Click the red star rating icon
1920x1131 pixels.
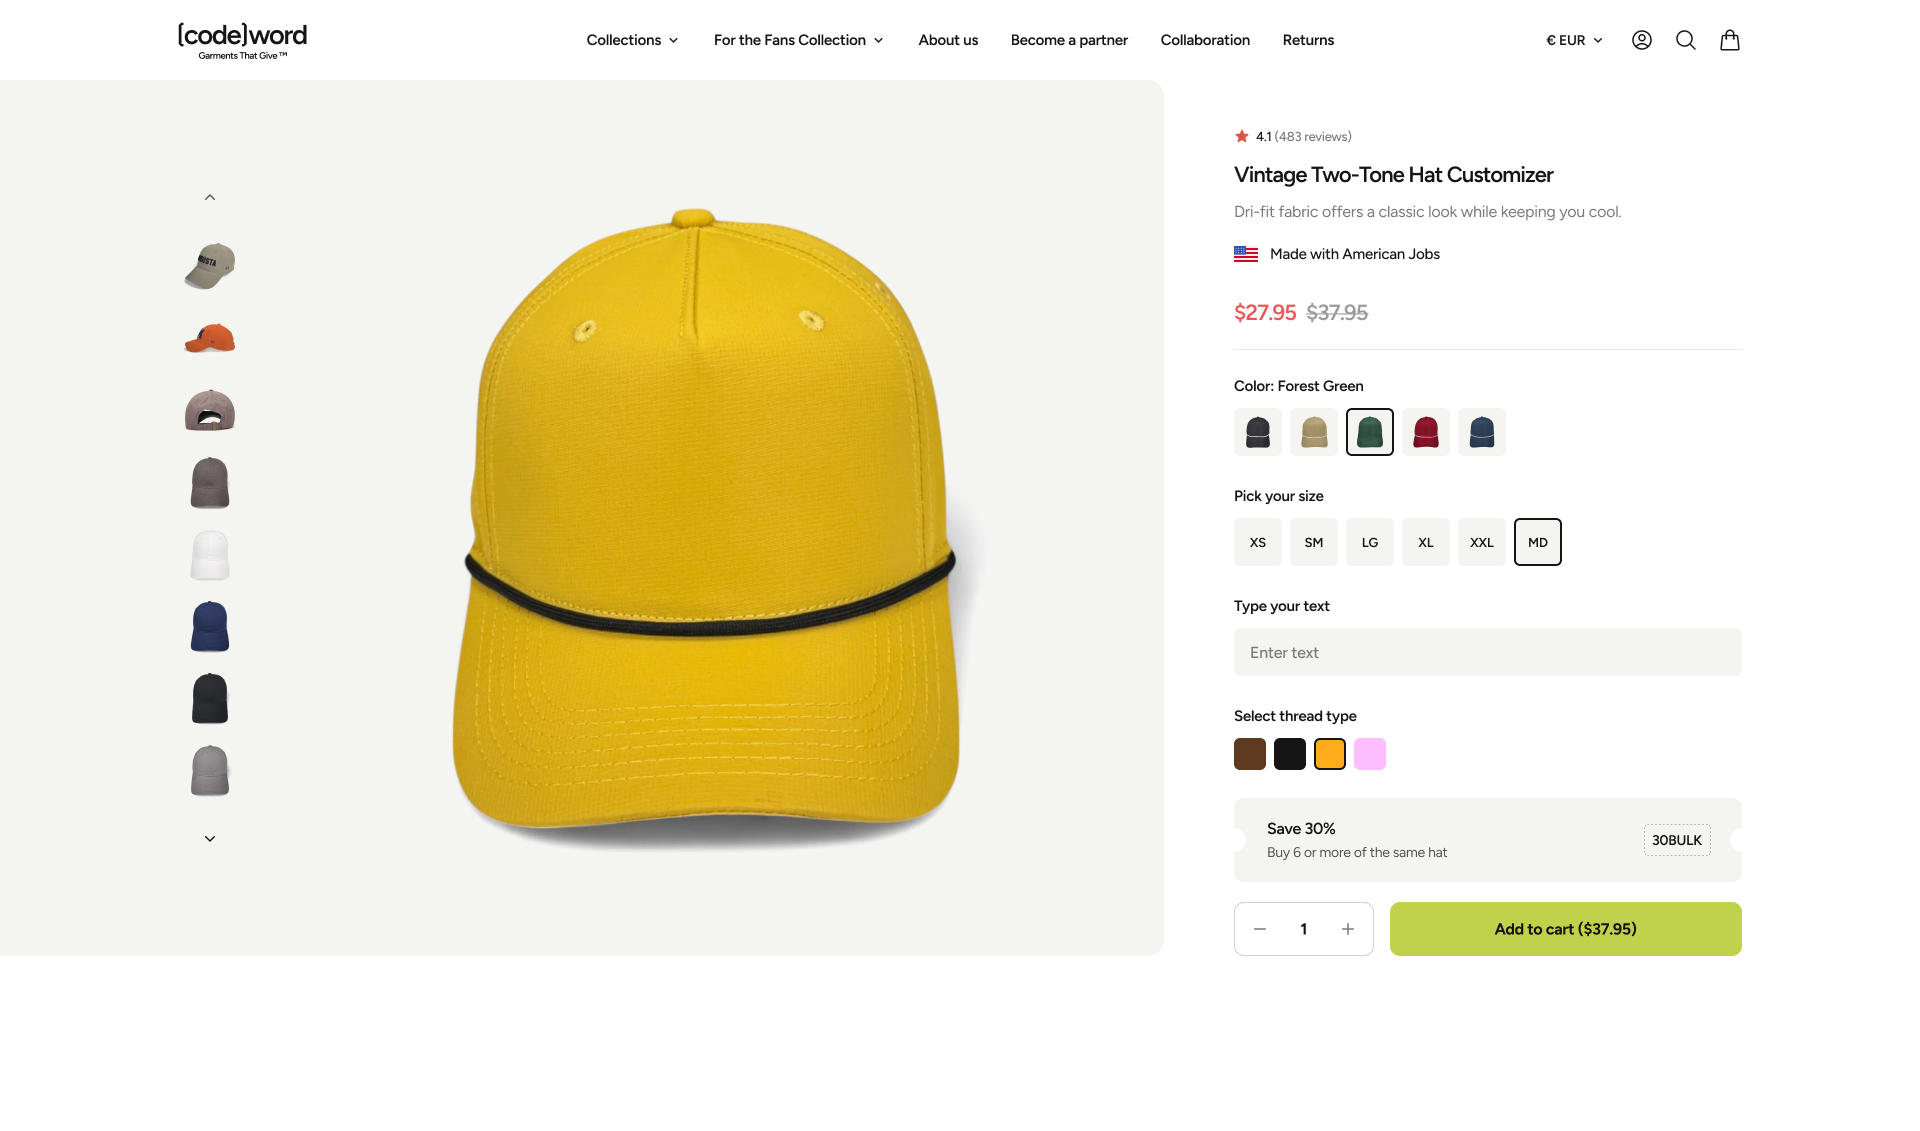coord(1242,135)
